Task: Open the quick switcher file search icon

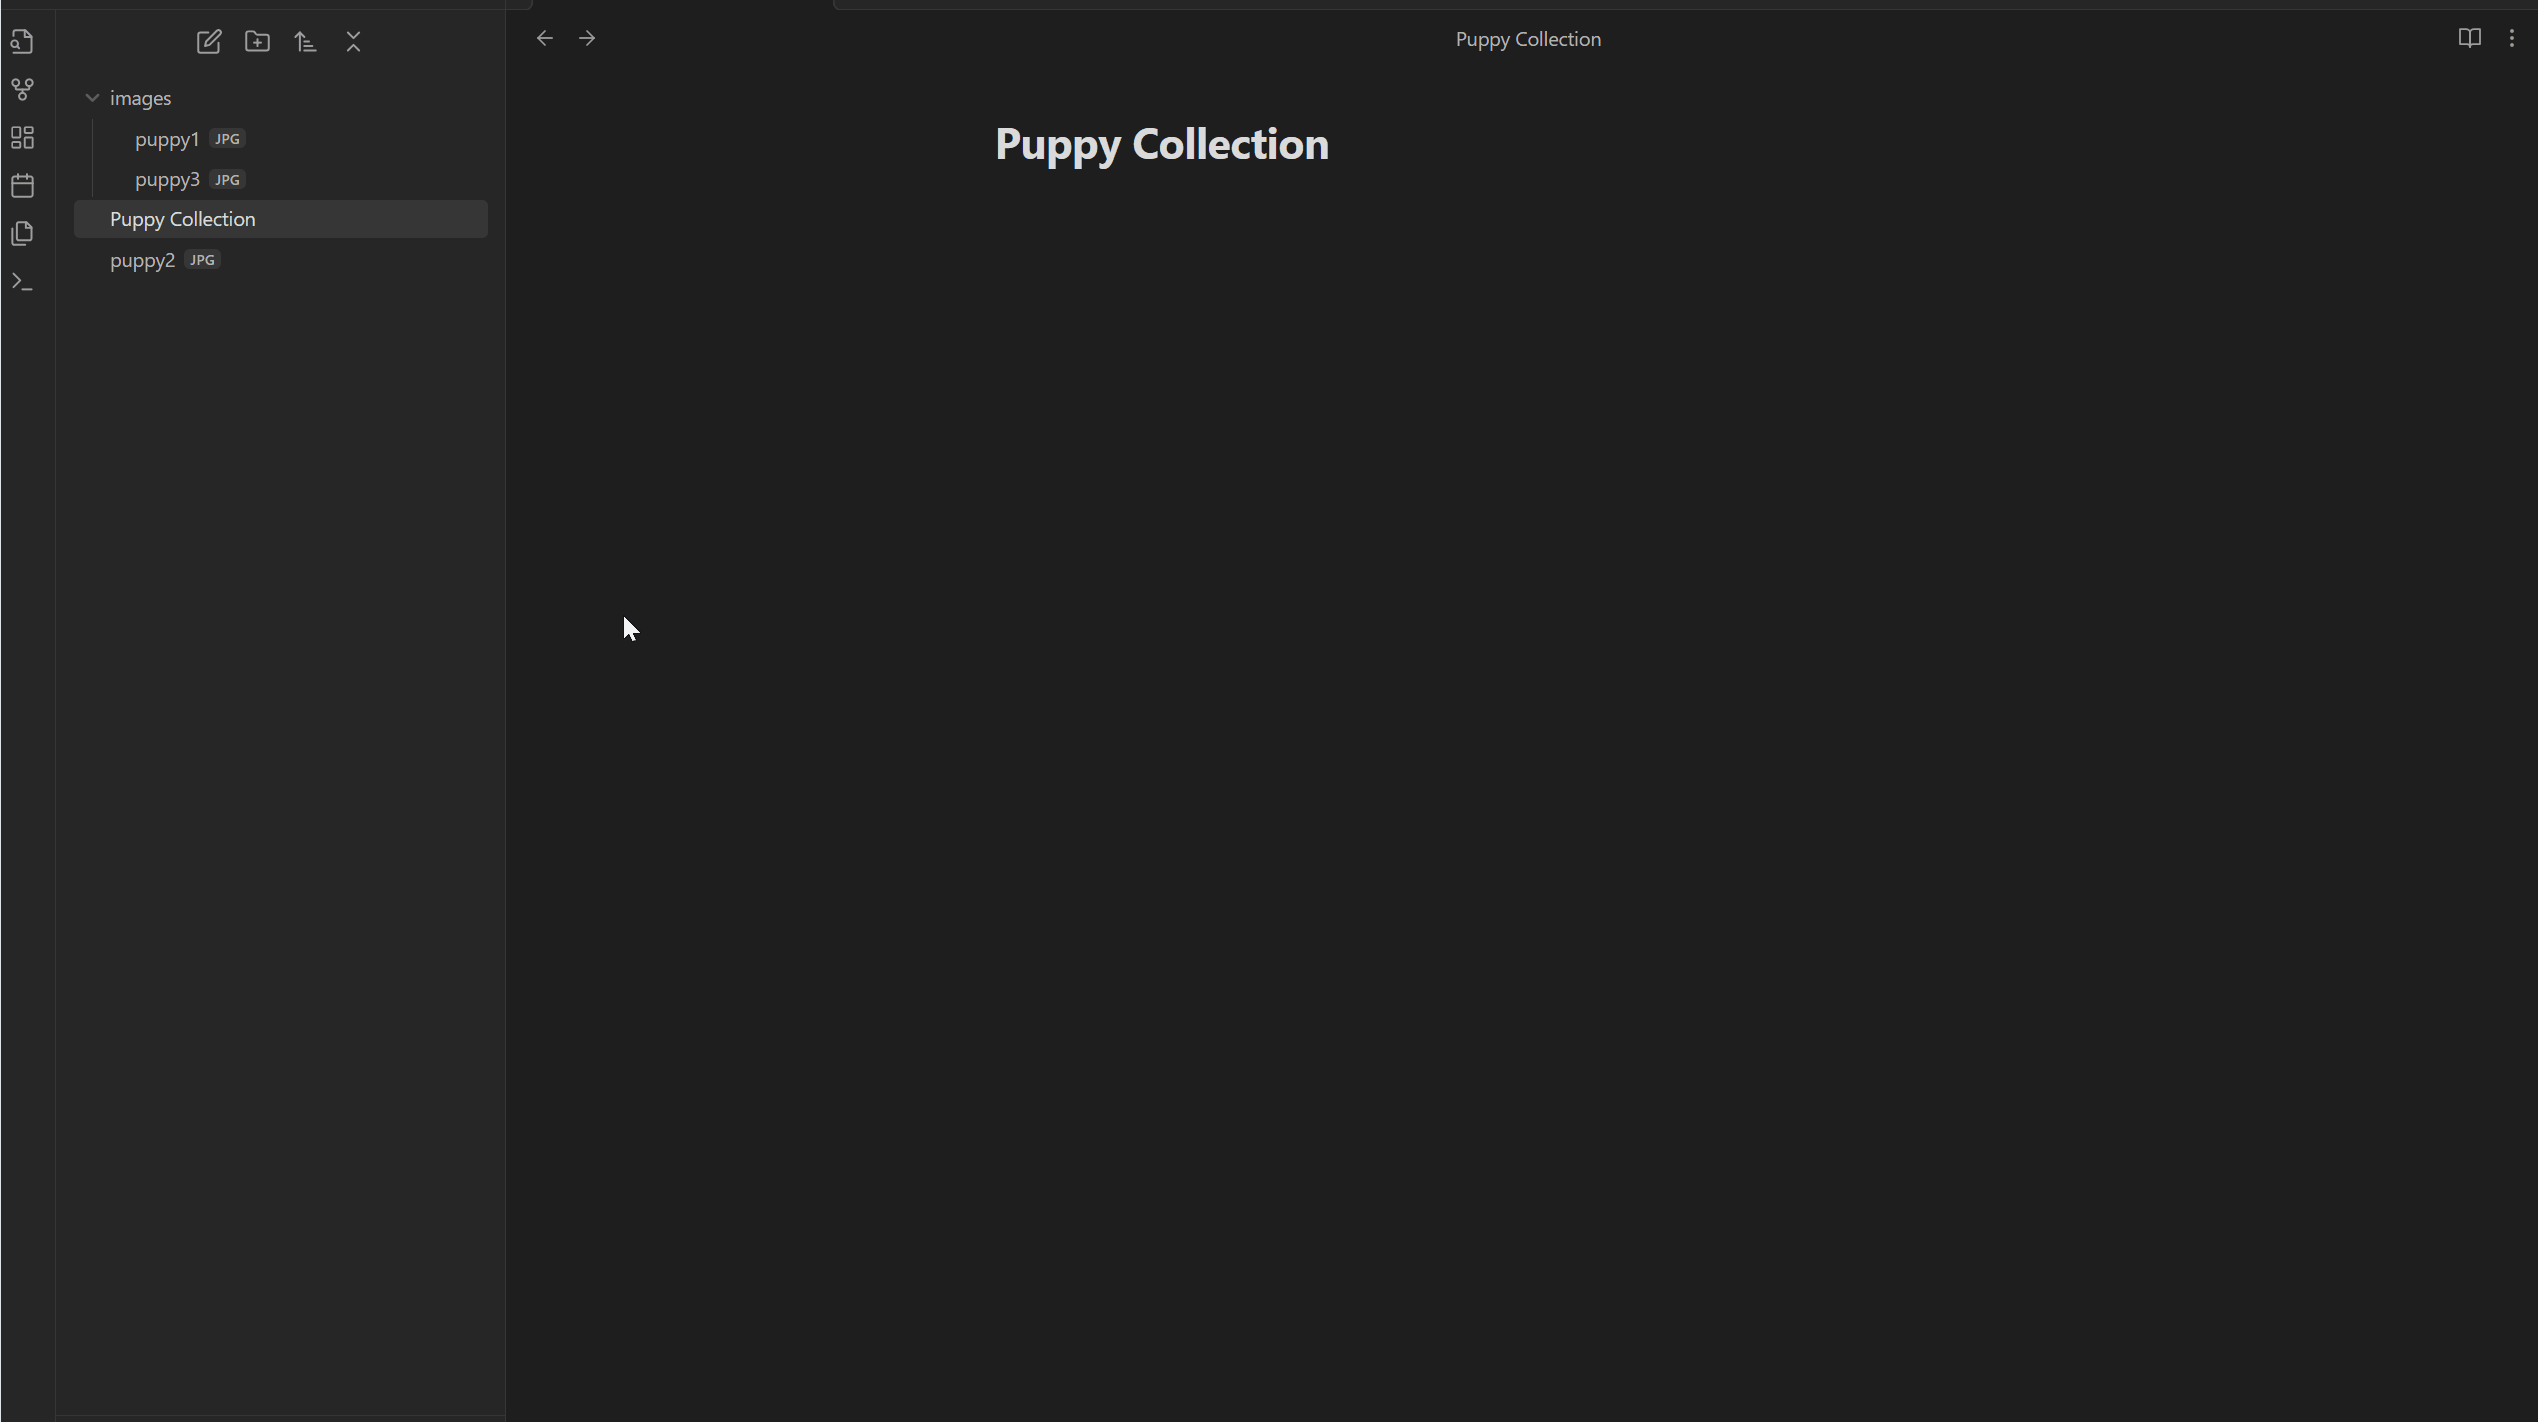Action: coord(22,42)
